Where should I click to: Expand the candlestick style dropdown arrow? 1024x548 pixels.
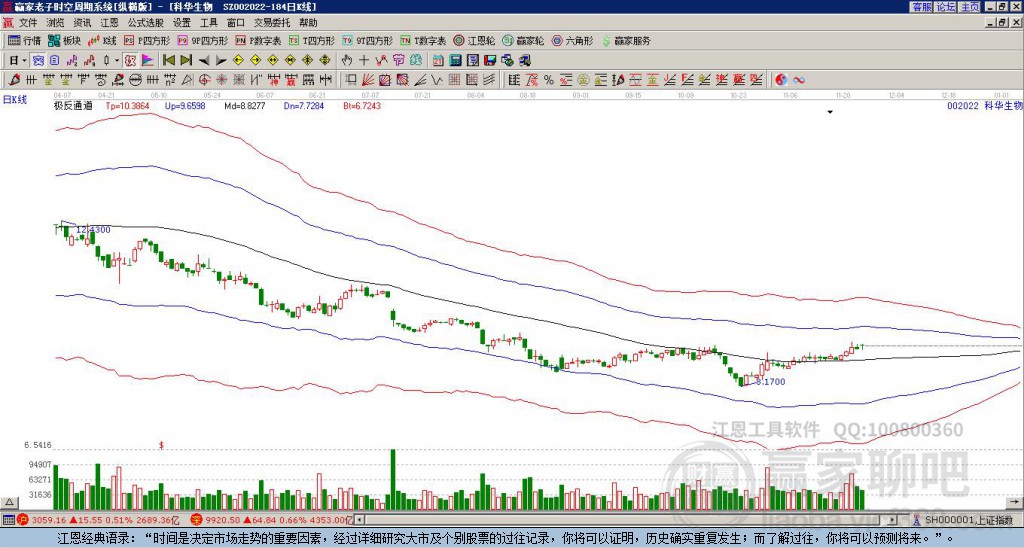(x=117, y=61)
